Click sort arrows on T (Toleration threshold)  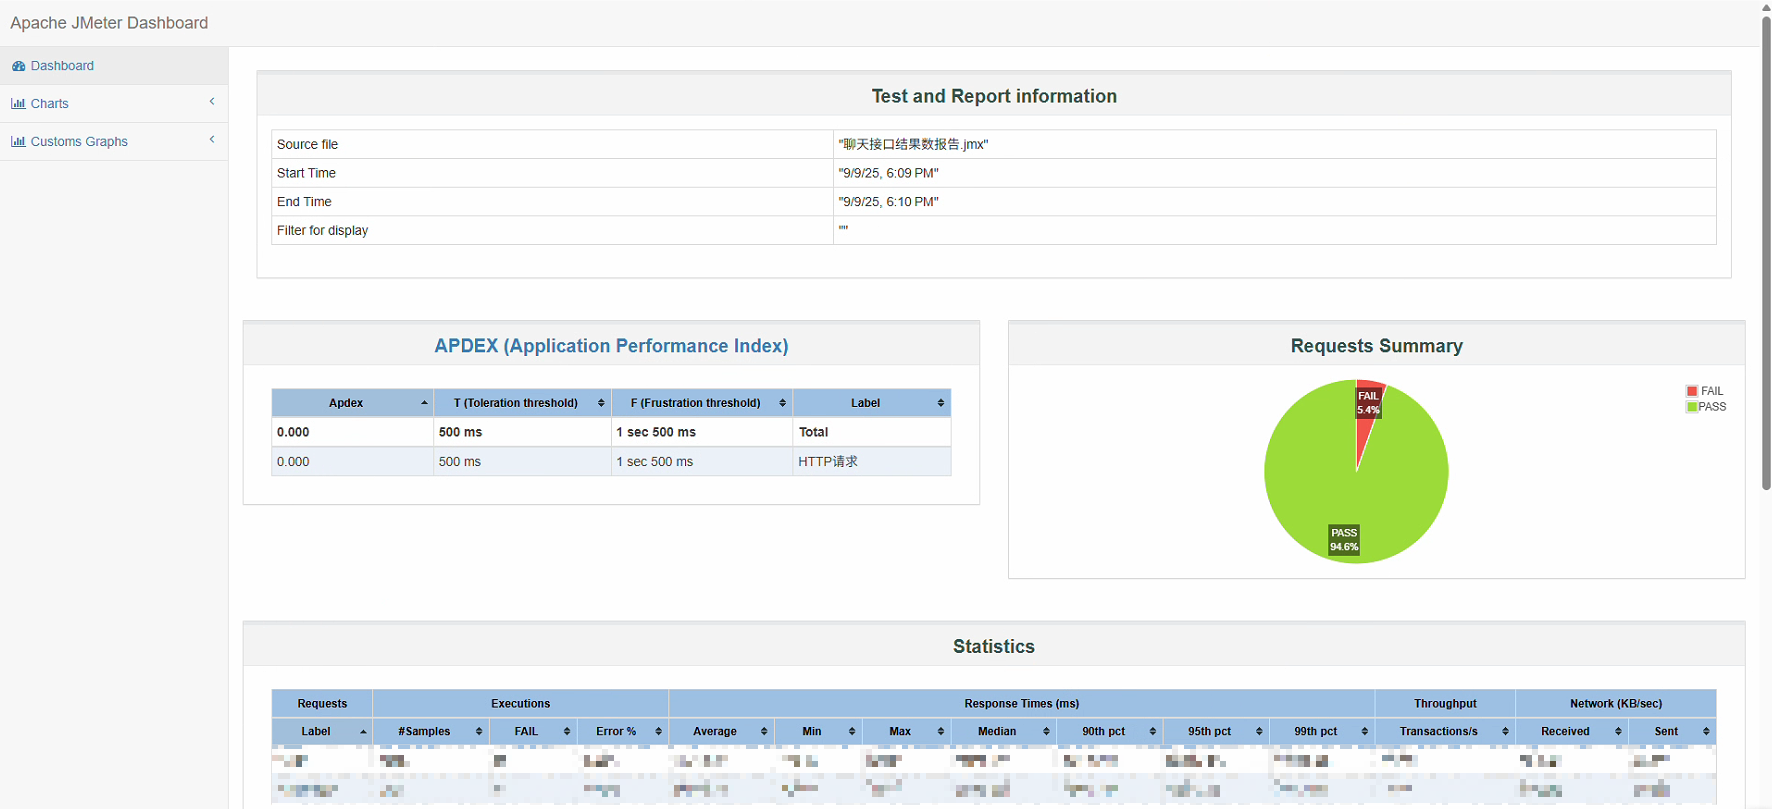[601, 403]
